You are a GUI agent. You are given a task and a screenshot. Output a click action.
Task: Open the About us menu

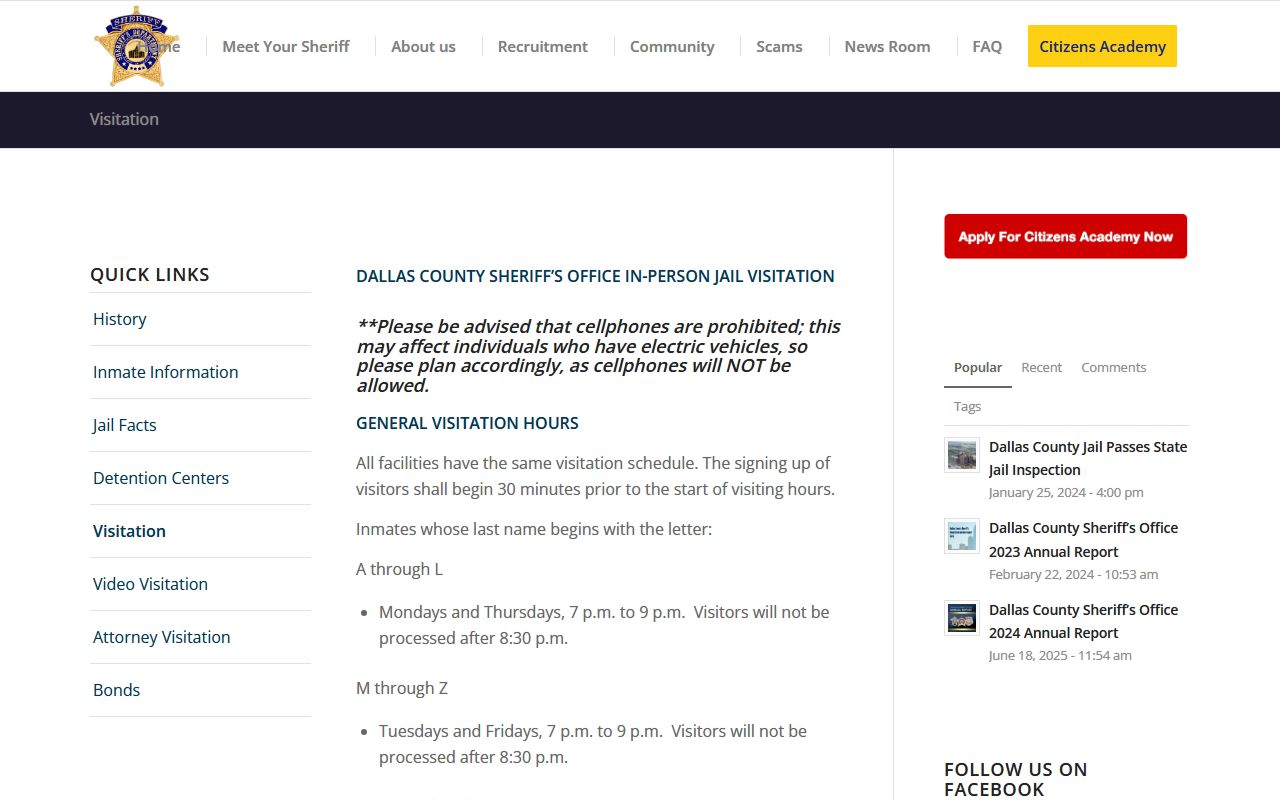tap(423, 46)
